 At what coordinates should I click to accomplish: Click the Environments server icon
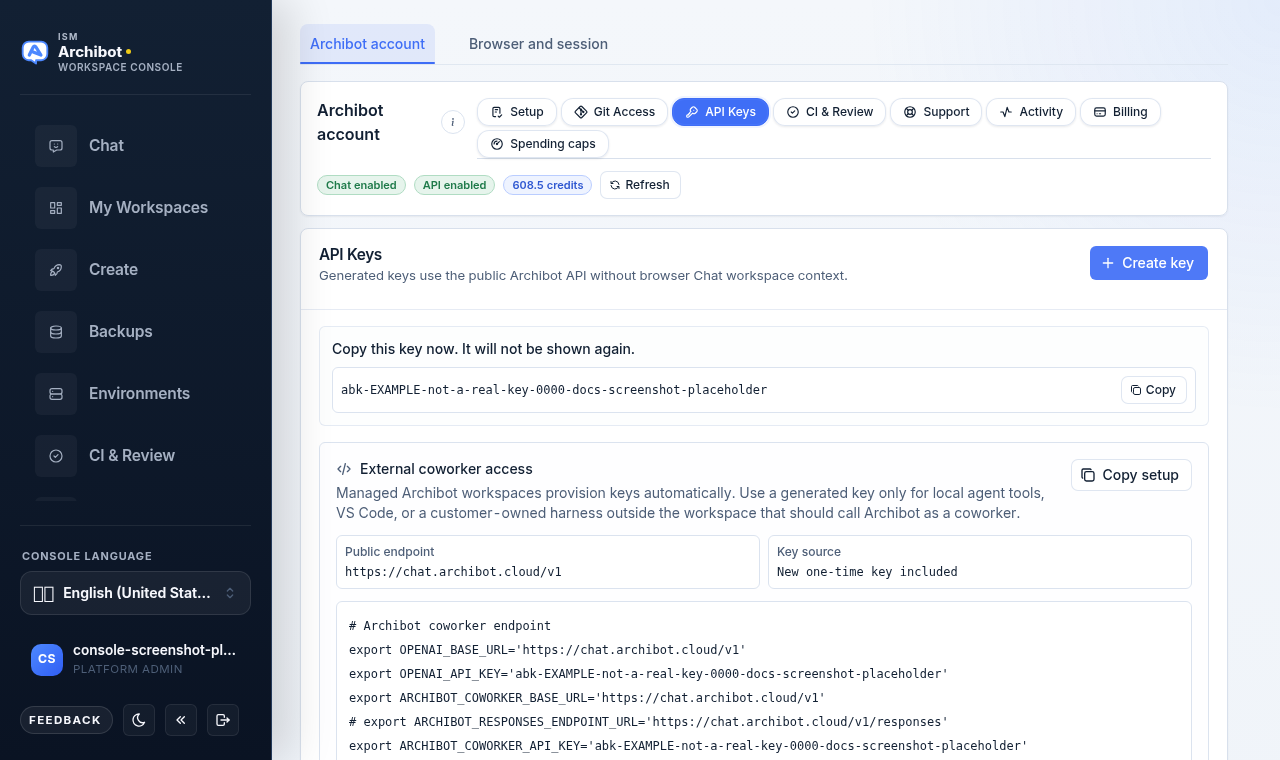[56, 394]
